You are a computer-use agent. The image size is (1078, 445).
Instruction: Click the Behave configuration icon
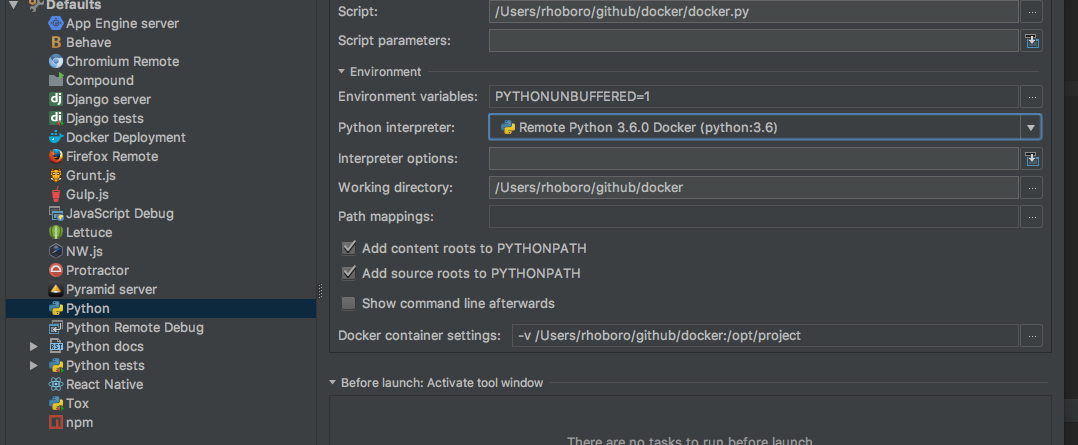click(x=56, y=43)
